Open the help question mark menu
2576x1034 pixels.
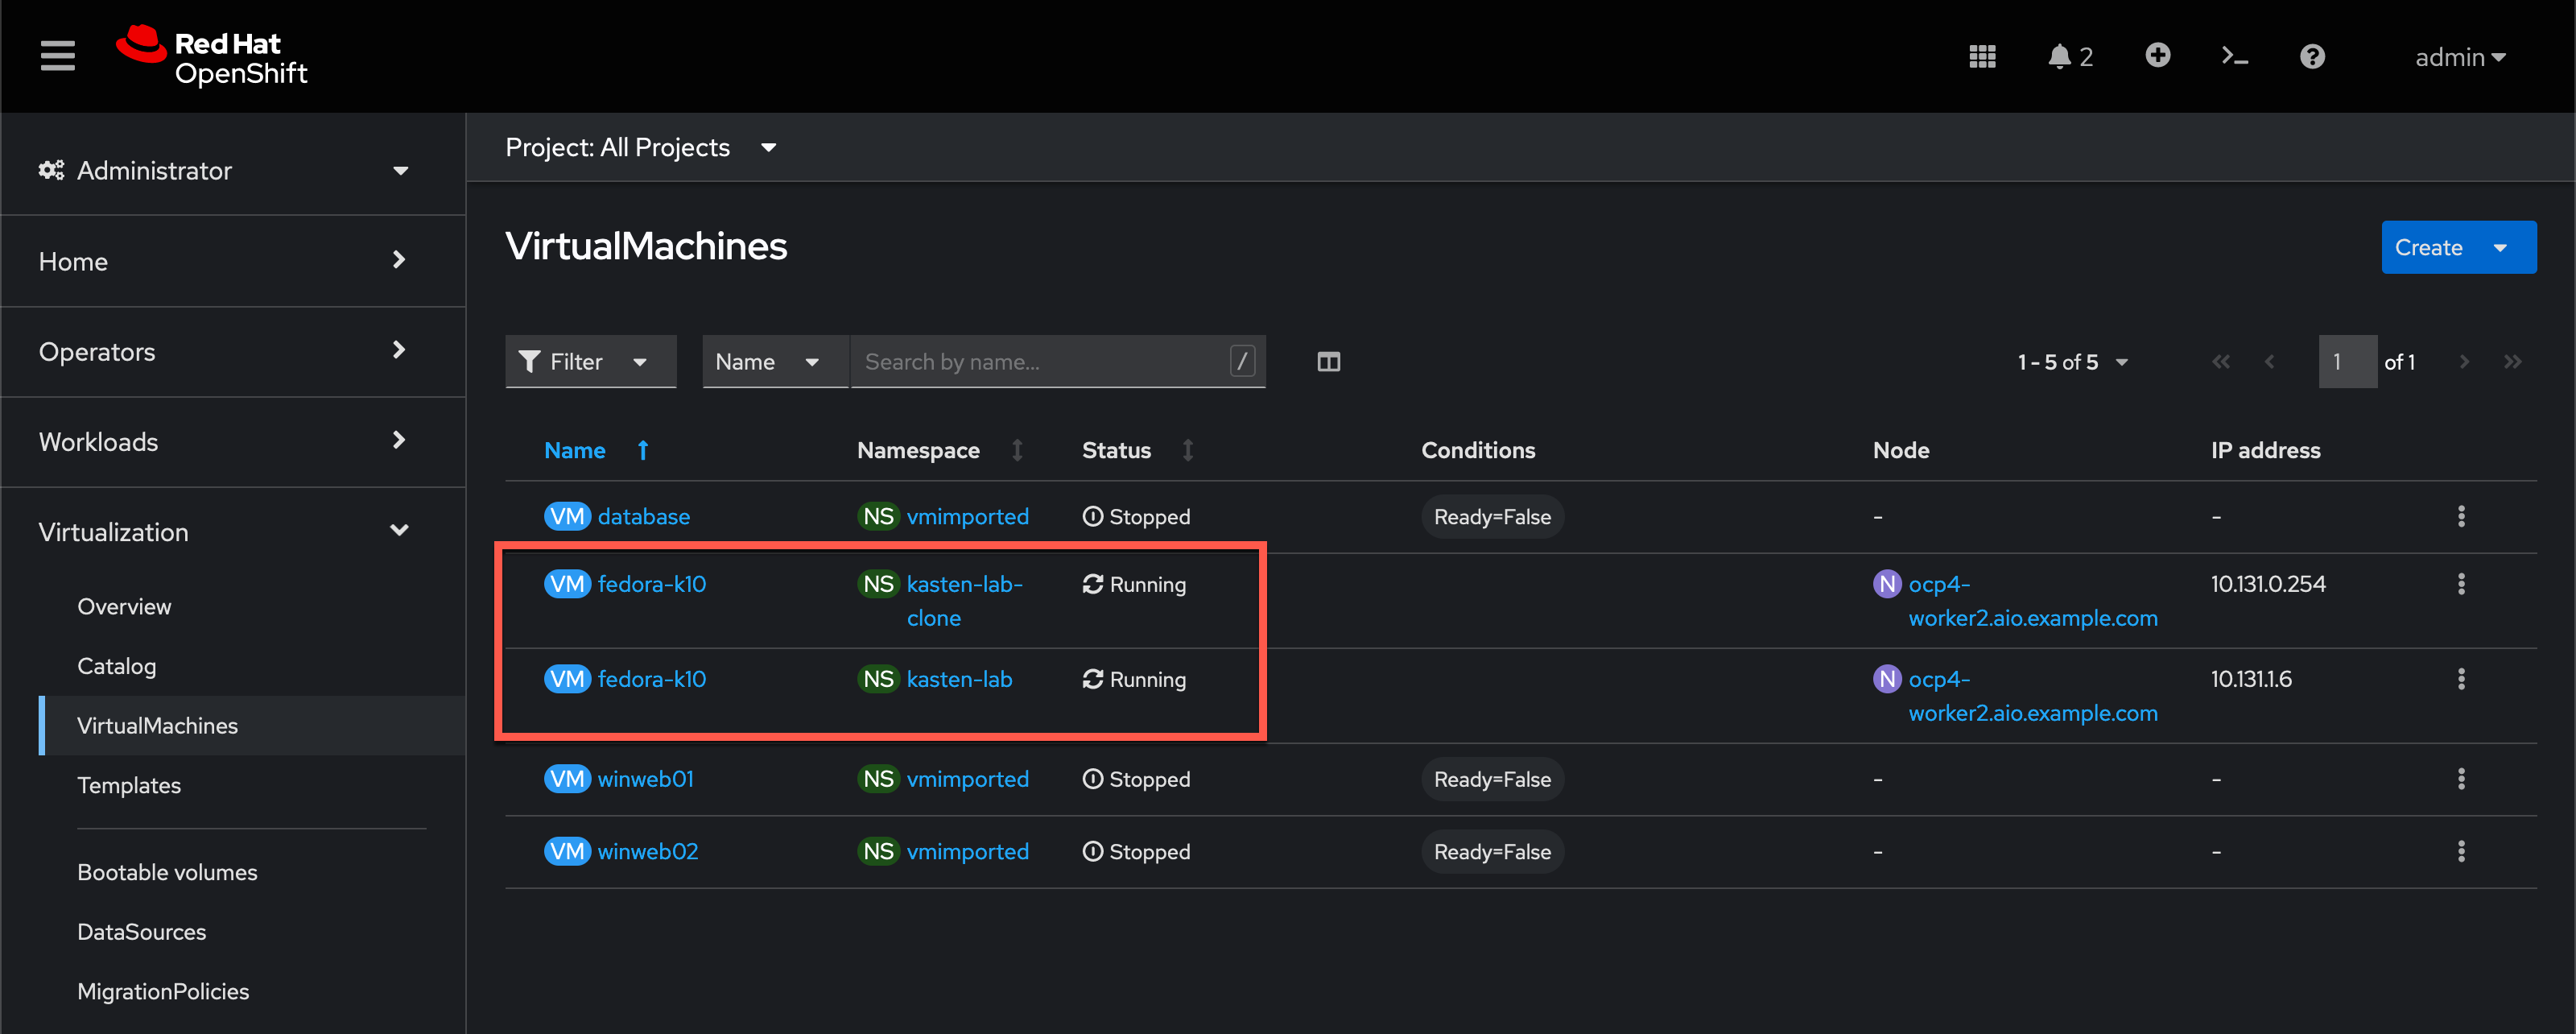[2311, 56]
